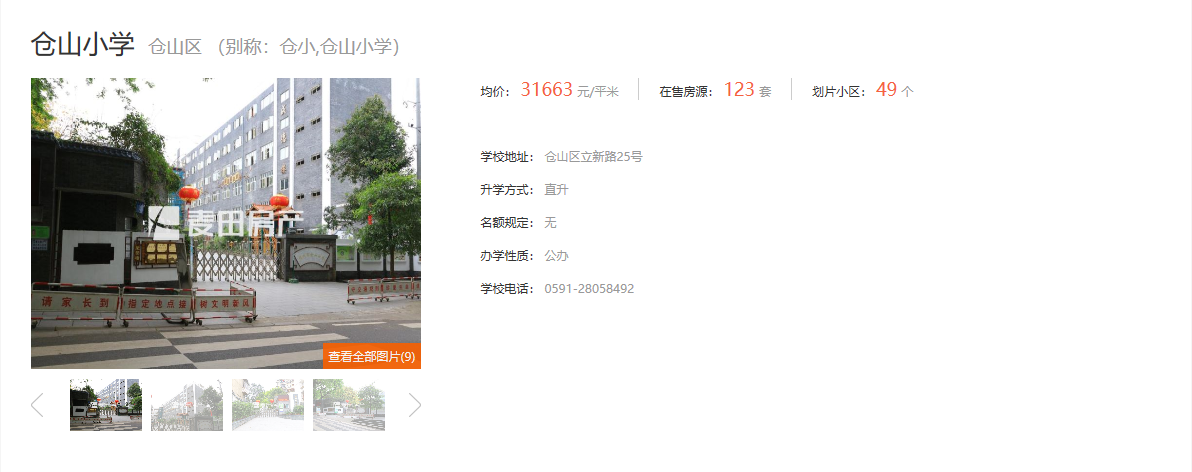Screen dimensions: 1192x472
Task: Click the 仓山区 district label beside title
Action: tap(175, 47)
